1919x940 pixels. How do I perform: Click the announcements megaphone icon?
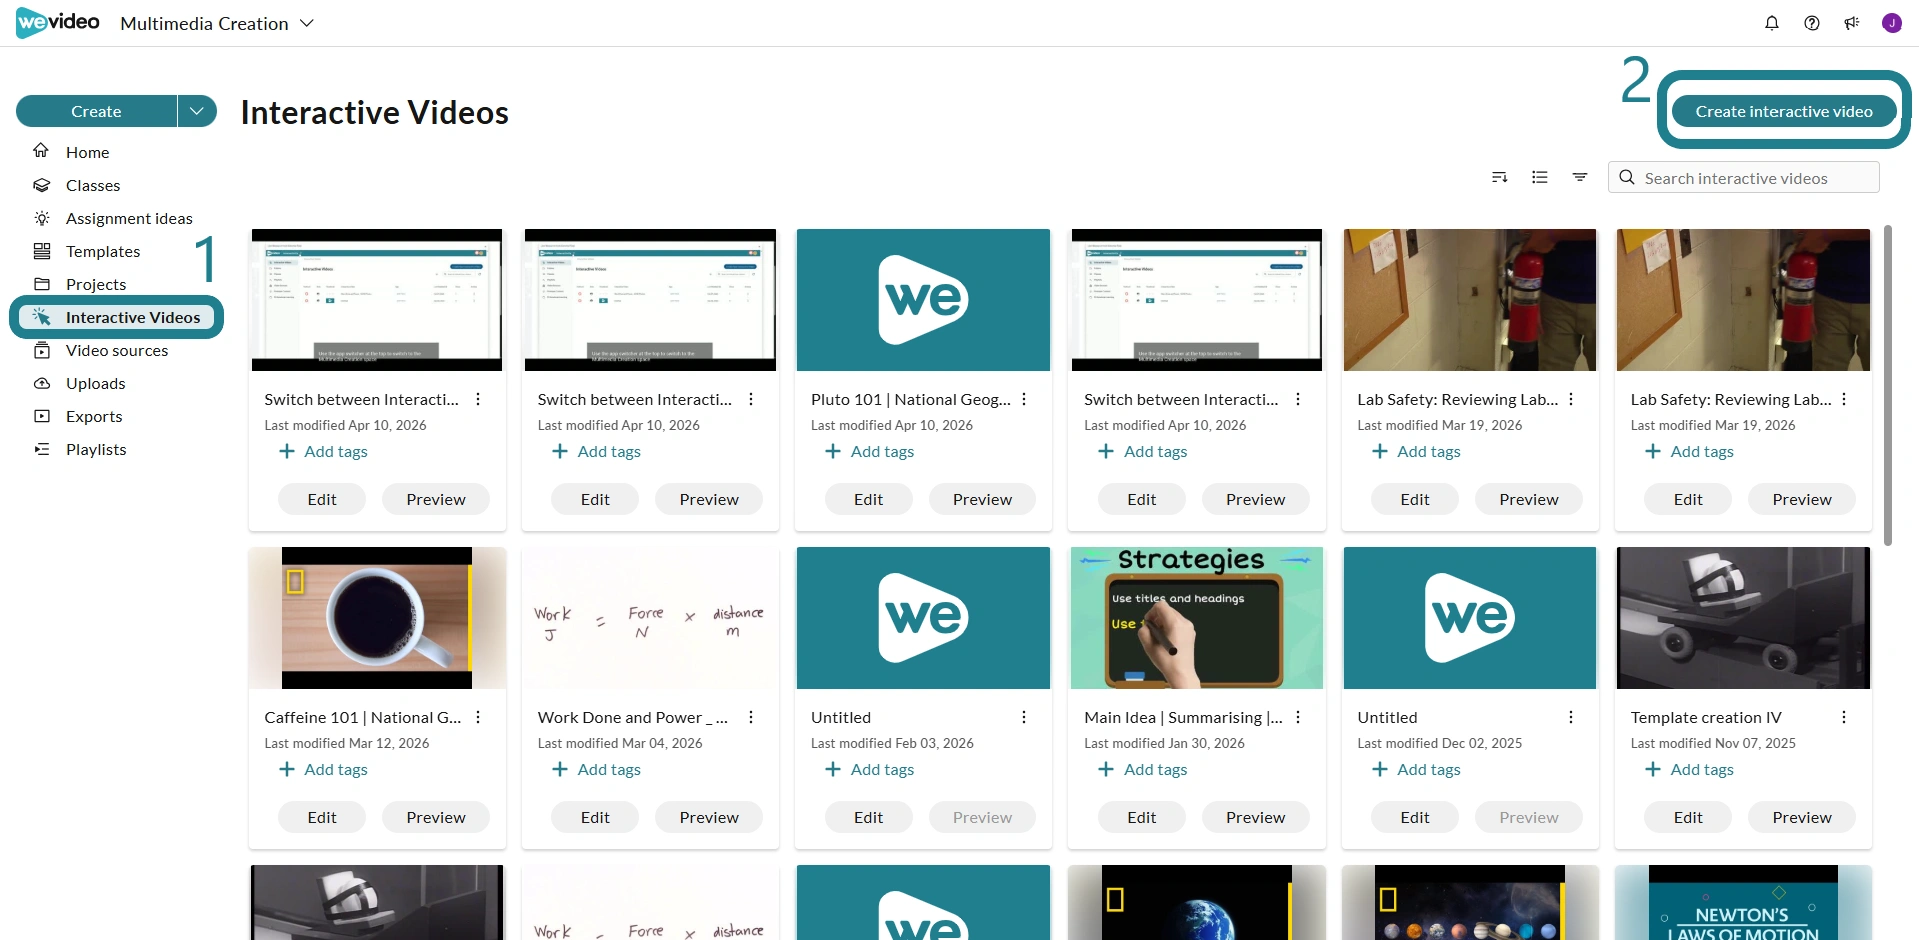tap(1851, 23)
